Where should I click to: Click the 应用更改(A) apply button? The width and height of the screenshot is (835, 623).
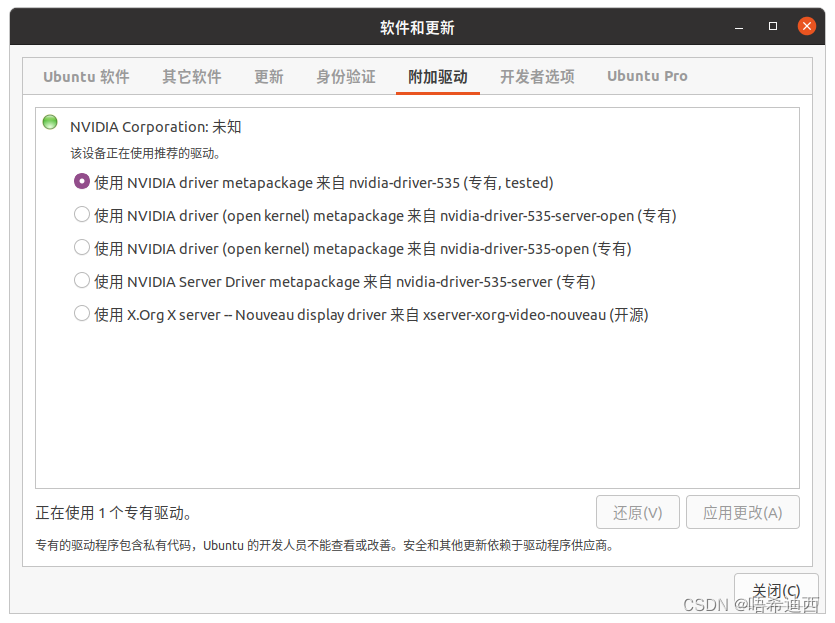click(x=742, y=512)
